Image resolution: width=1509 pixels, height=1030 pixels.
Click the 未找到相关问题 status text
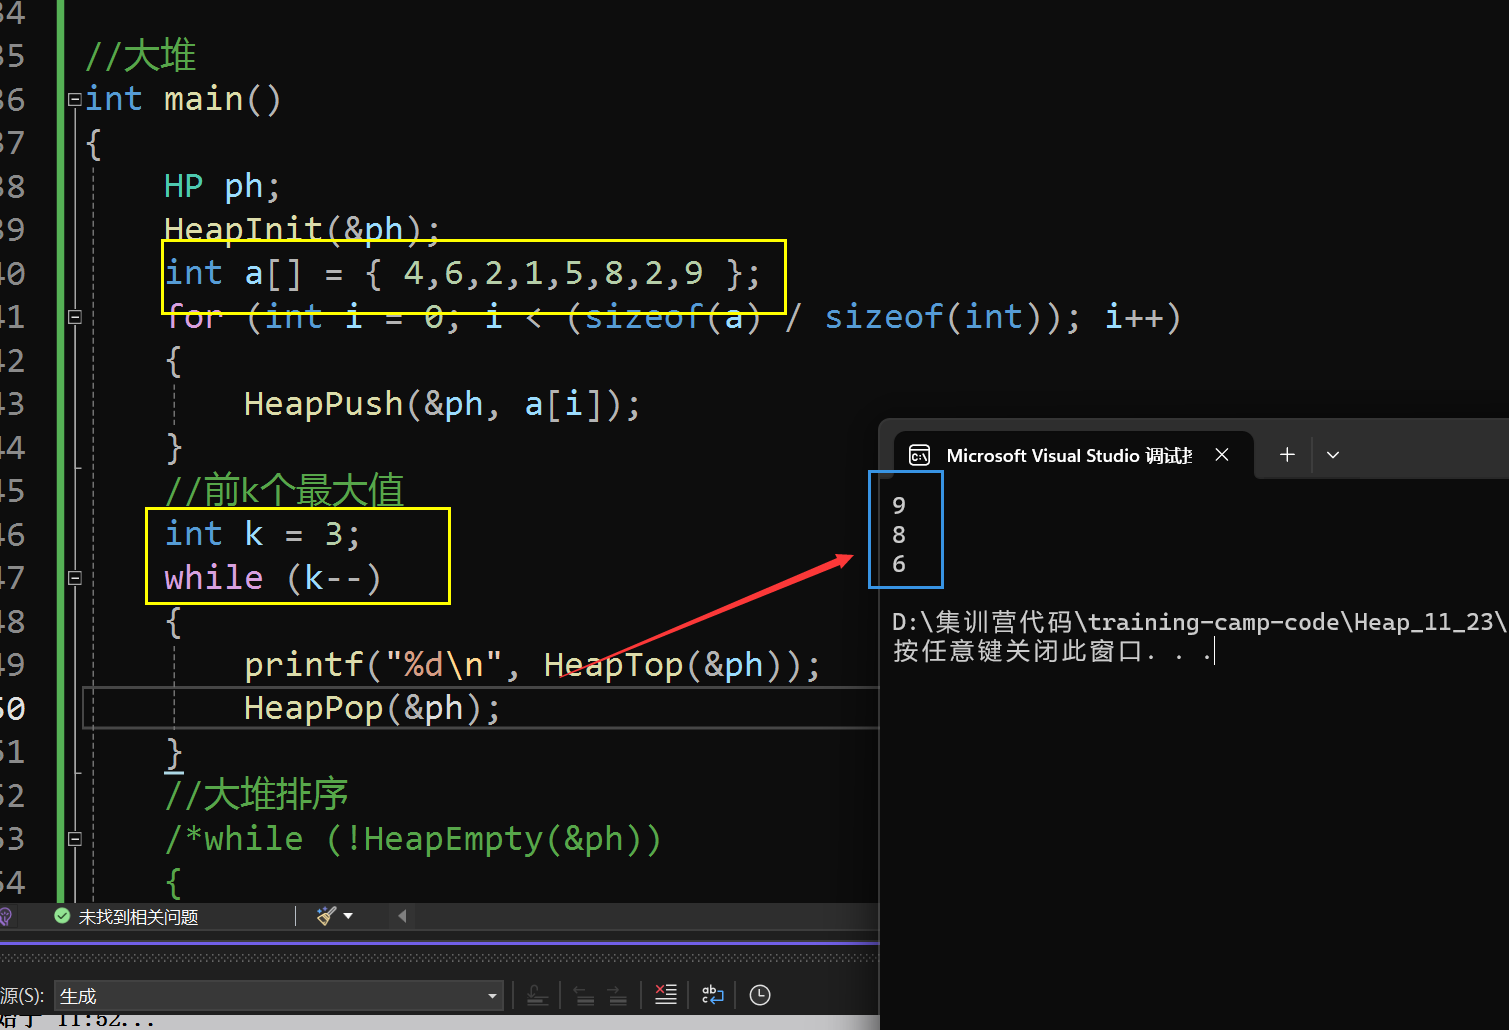click(138, 917)
